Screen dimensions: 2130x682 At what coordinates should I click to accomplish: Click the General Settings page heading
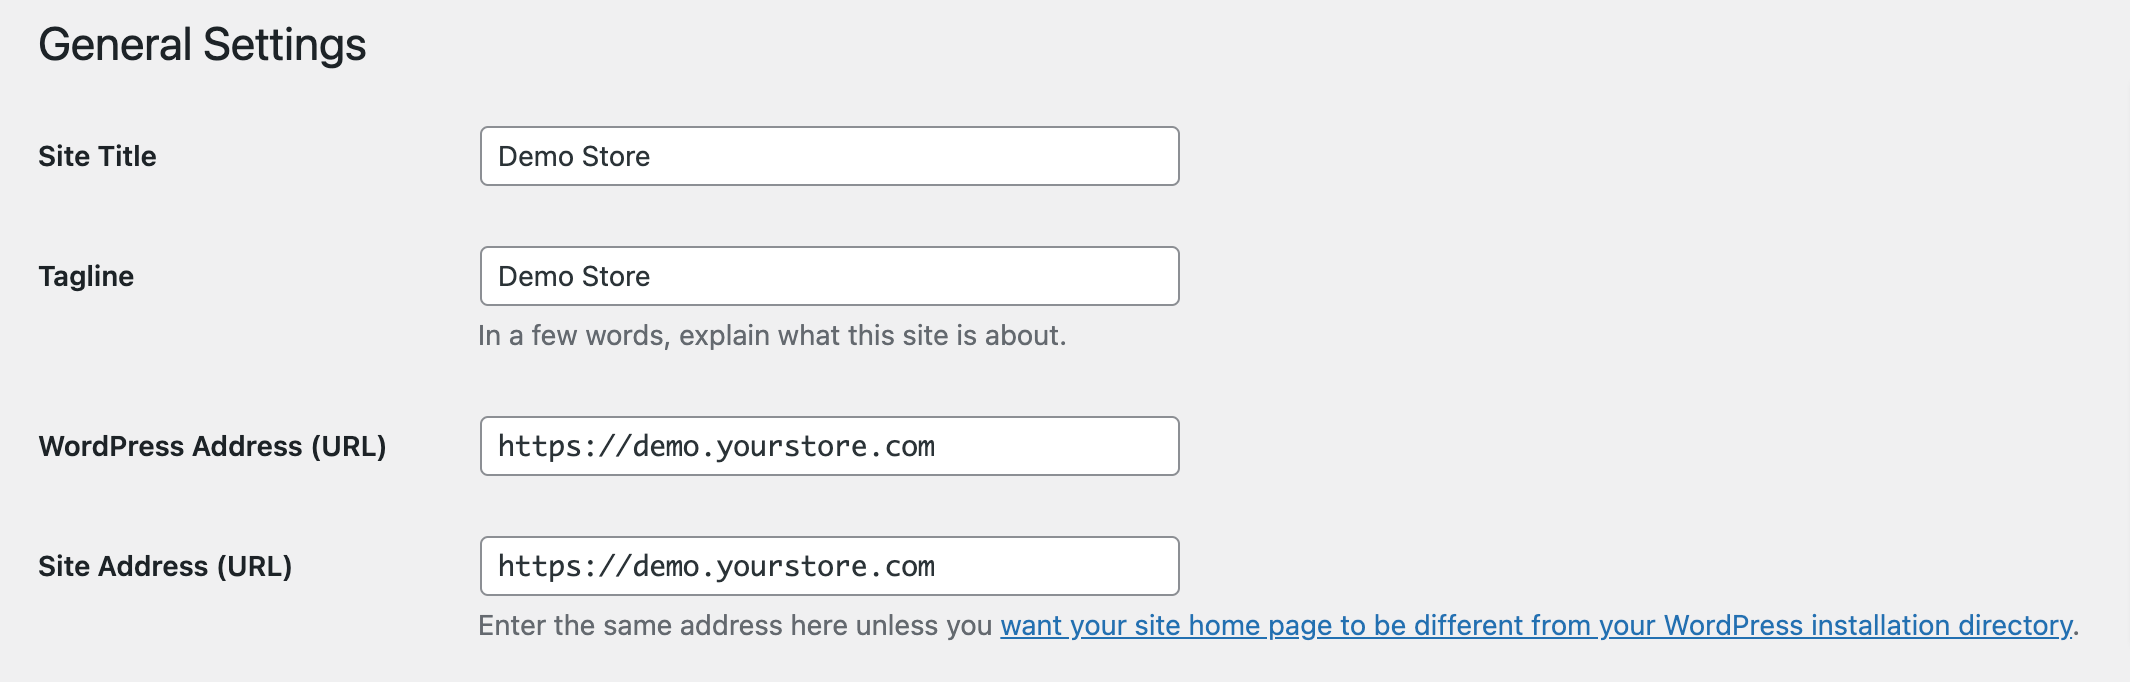(202, 45)
